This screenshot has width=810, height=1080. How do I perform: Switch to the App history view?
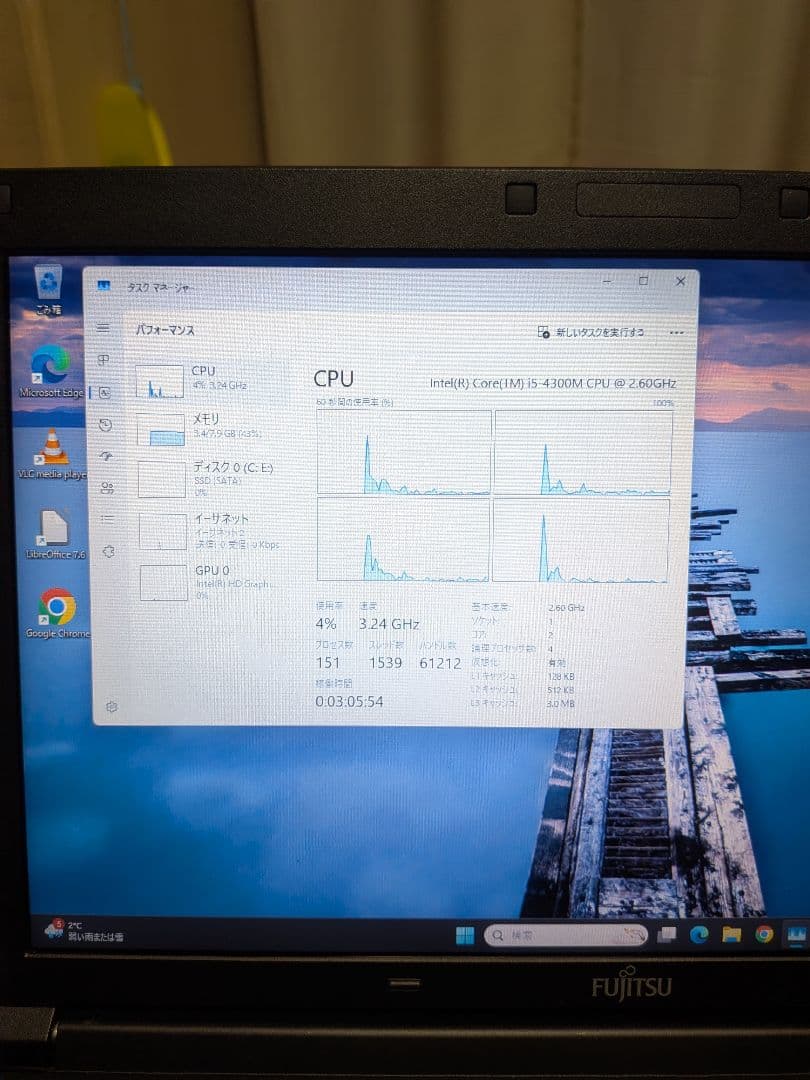coord(104,422)
